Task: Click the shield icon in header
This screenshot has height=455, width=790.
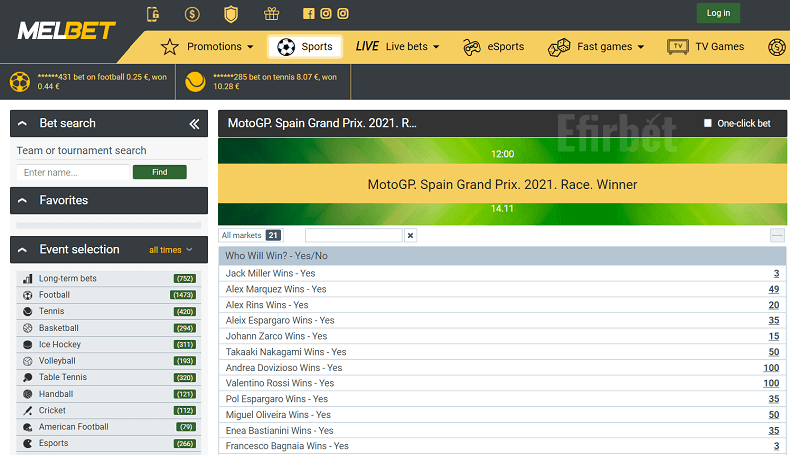Action: (x=231, y=14)
